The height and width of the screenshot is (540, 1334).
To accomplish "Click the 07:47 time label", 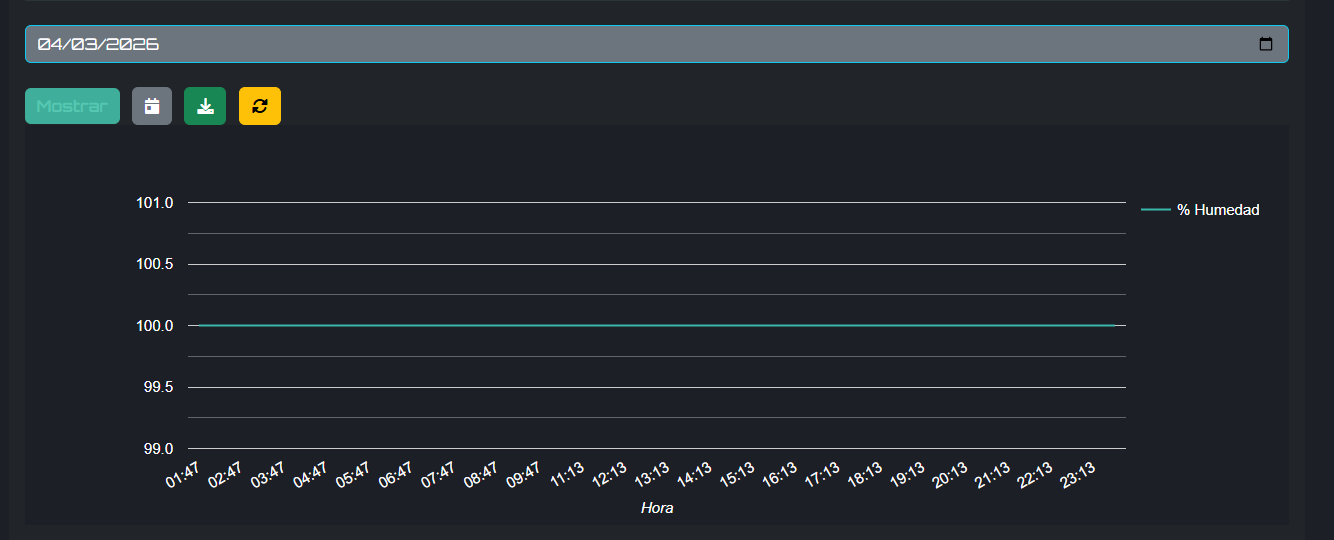I will point(438,474).
